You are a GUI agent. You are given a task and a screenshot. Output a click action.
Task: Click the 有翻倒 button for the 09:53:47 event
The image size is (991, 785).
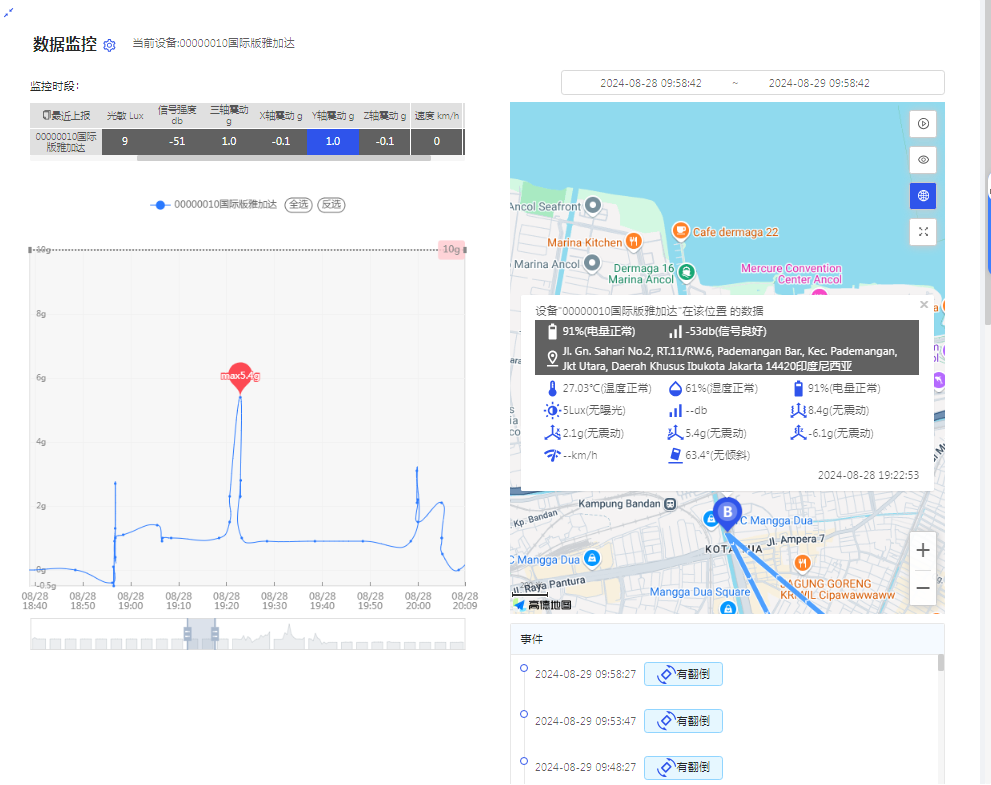point(683,720)
